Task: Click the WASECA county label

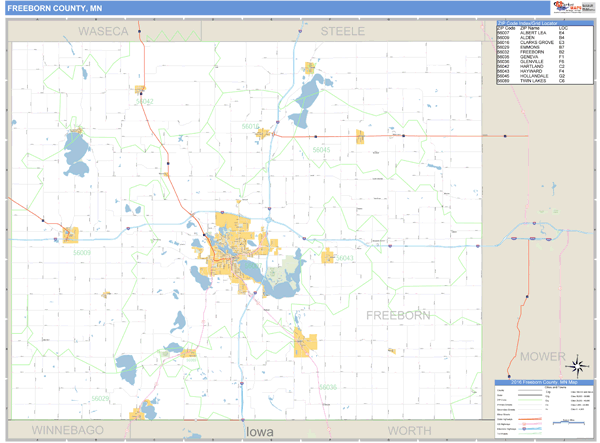Action: tap(104, 31)
